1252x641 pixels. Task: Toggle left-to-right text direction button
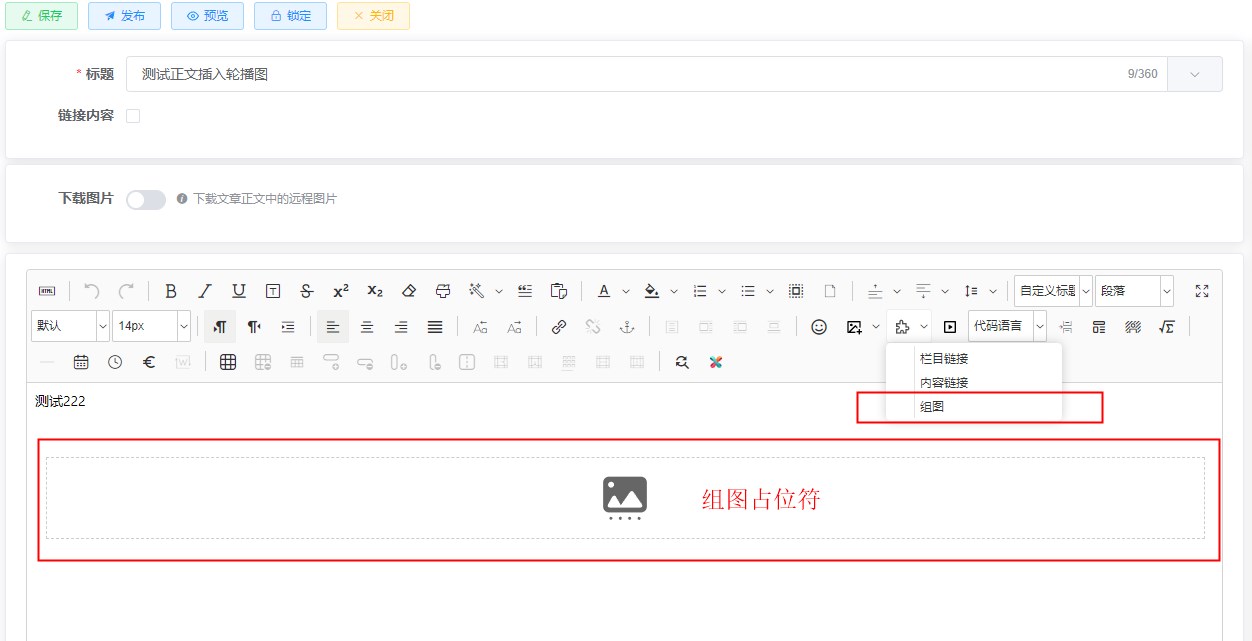(220, 327)
